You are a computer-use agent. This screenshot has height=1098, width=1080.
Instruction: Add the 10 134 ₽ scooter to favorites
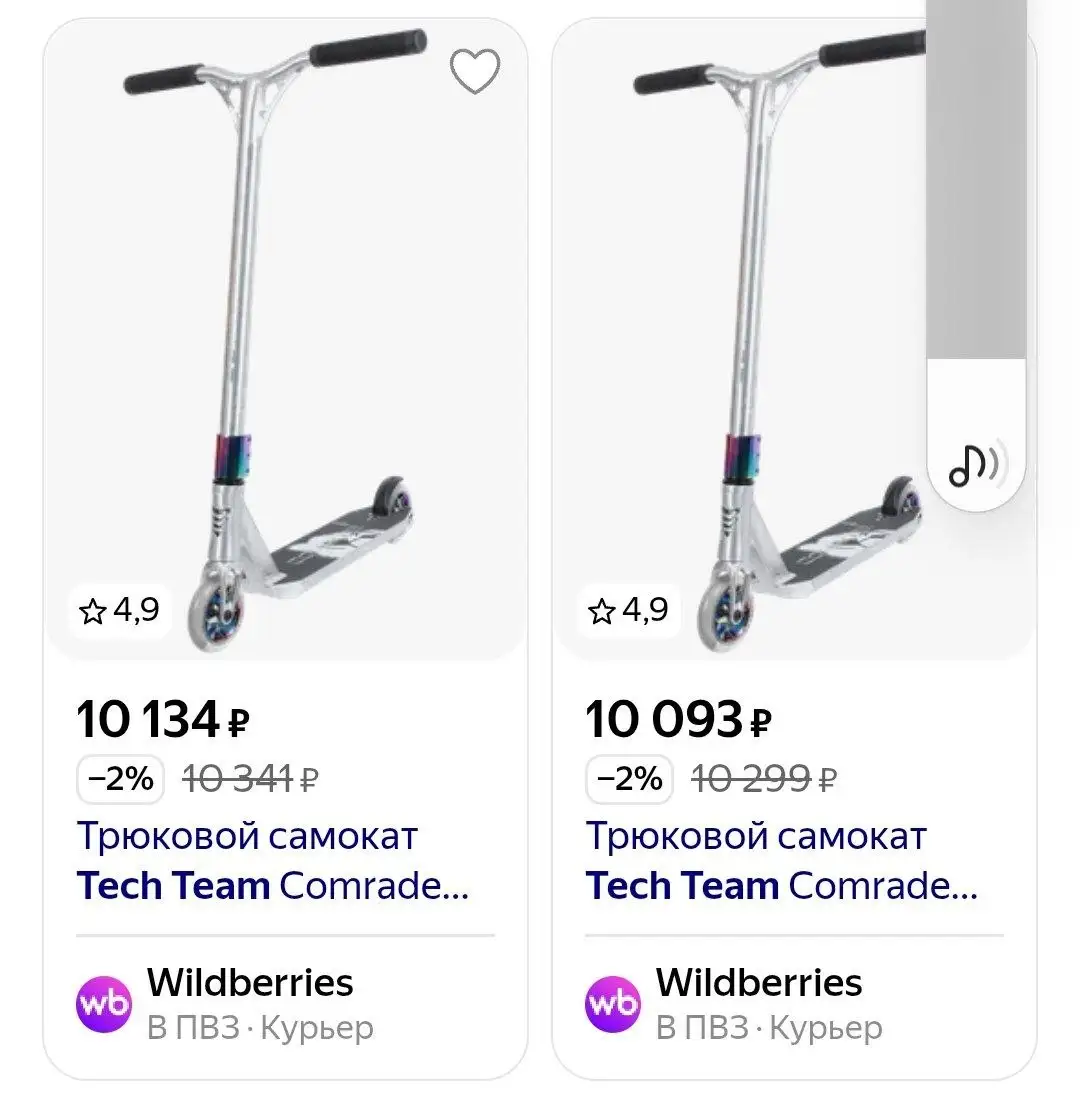tap(474, 72)
